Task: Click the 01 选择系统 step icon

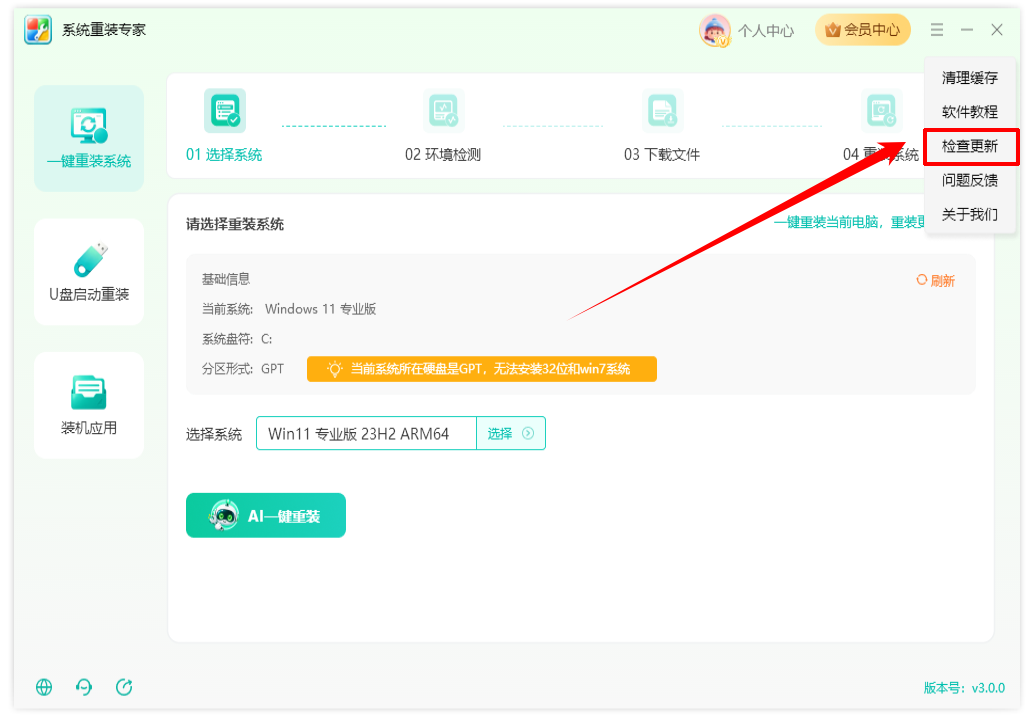Action: click(225, 110)
